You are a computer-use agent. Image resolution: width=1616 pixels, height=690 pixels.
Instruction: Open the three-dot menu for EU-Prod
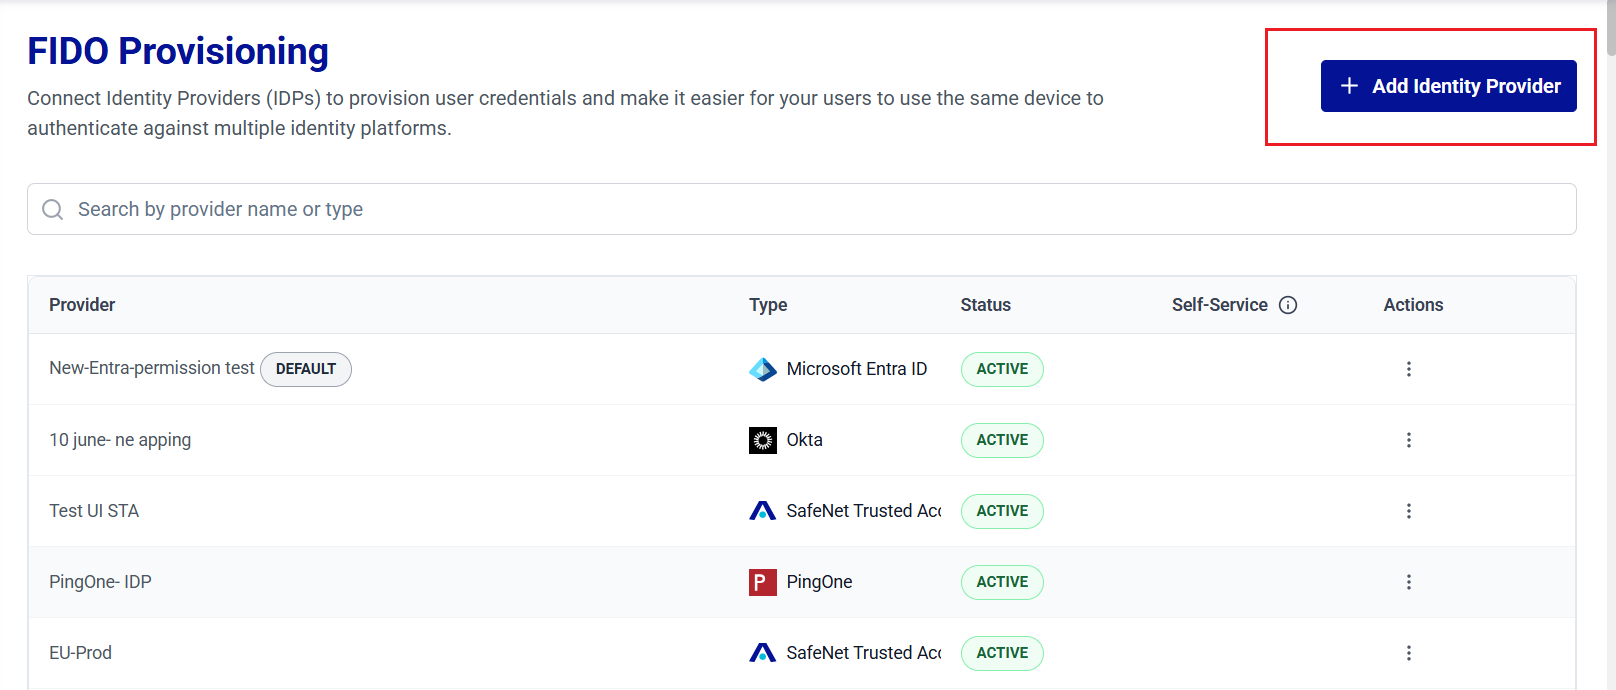click(x=1409, y=653)
